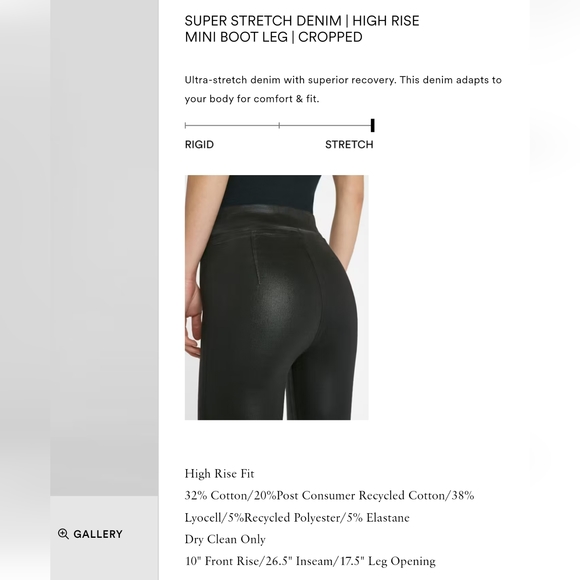Click the magnifier zoom icon beside GALLERY
This screenshot has height=580, width=580.
coord(63,534)
